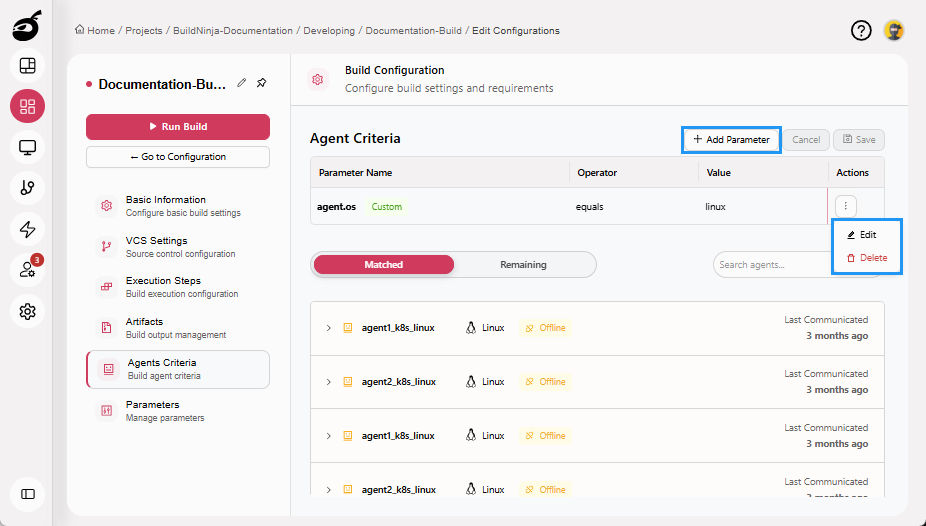926x526 pixels.
Task: Click the VCS Settings branch icon
Action: tap(106, 246)
